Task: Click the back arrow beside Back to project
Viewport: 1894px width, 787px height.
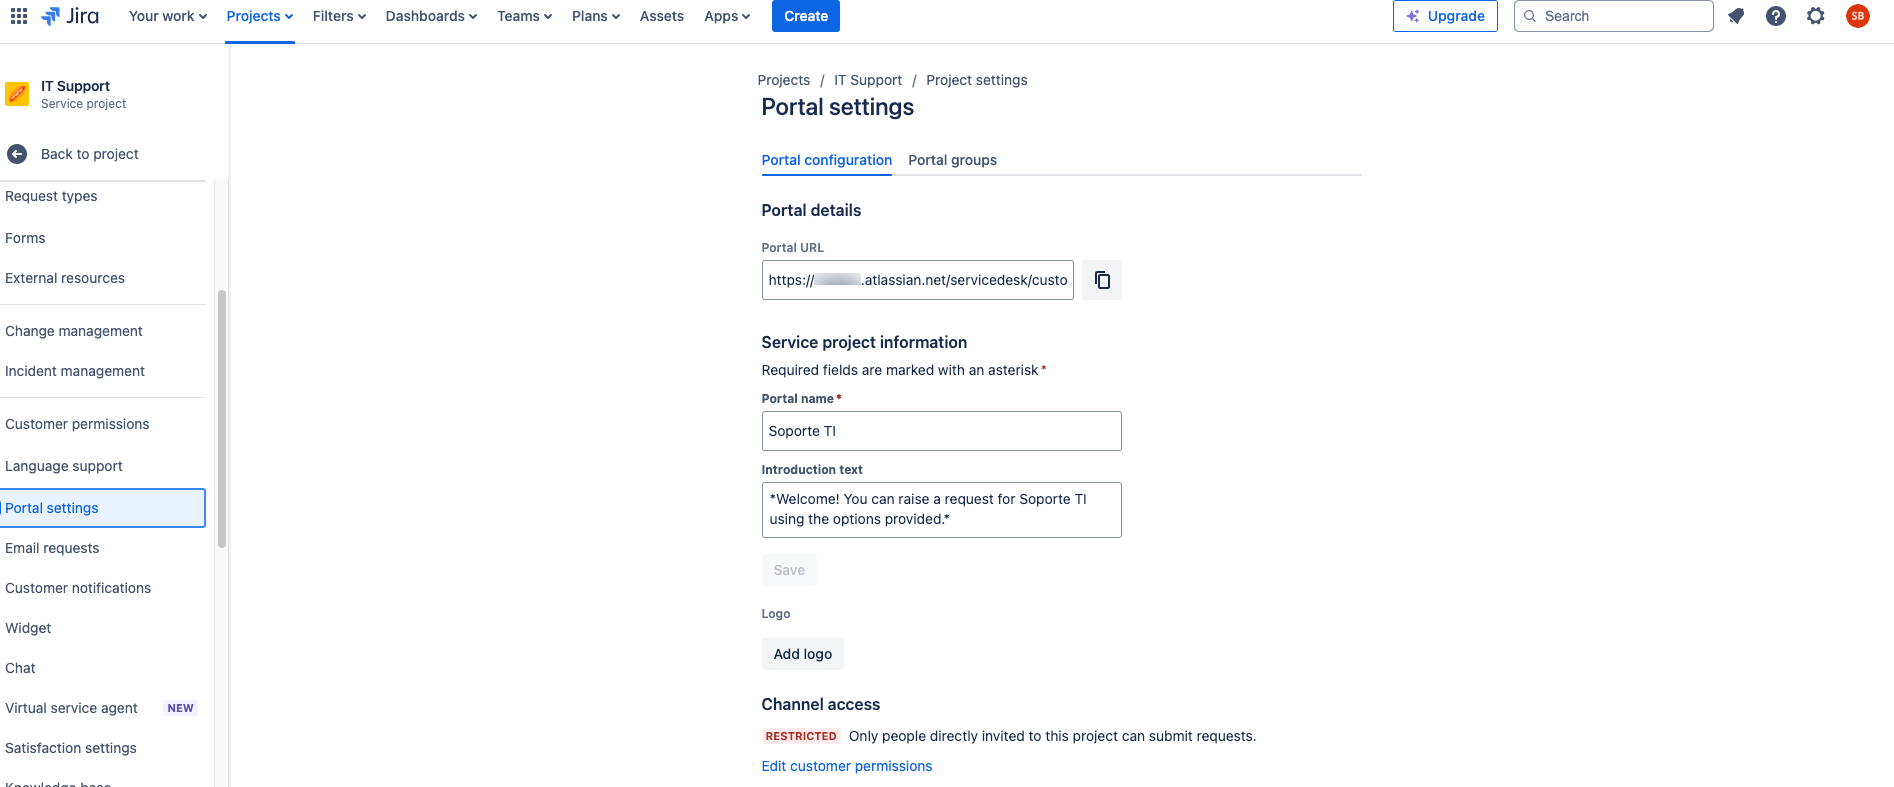Action: (x=17, y=154)
